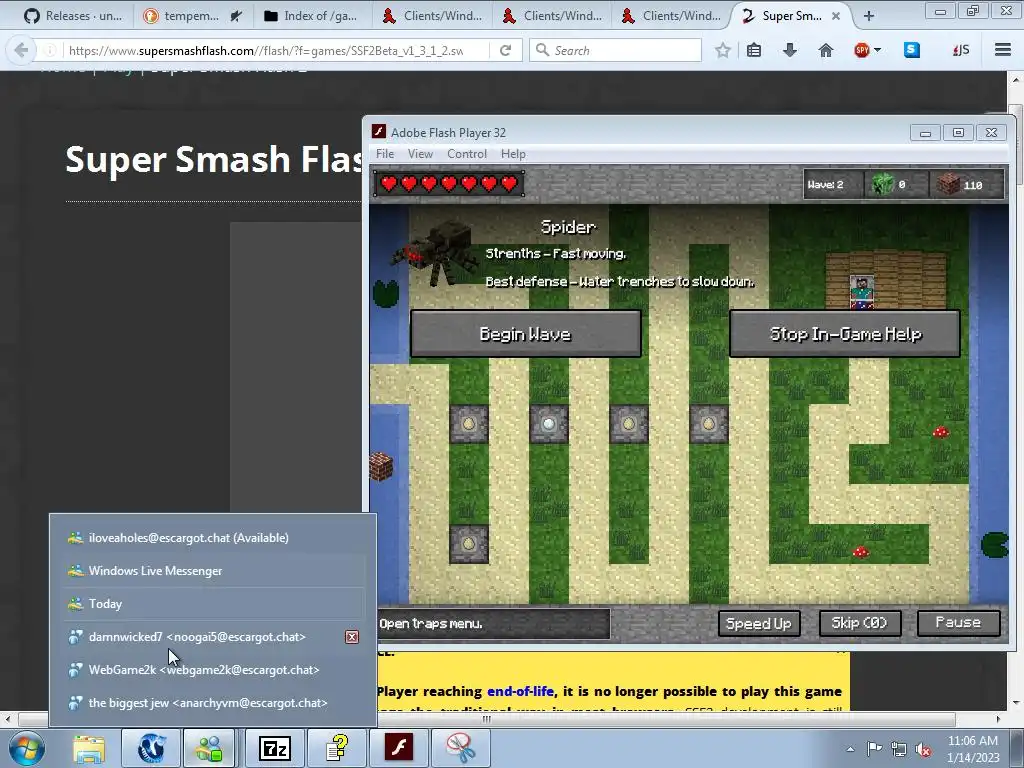This screenshot has width=1024, height=768.
Task: Open a new browser tab with plus
Action: click(868, 16)
